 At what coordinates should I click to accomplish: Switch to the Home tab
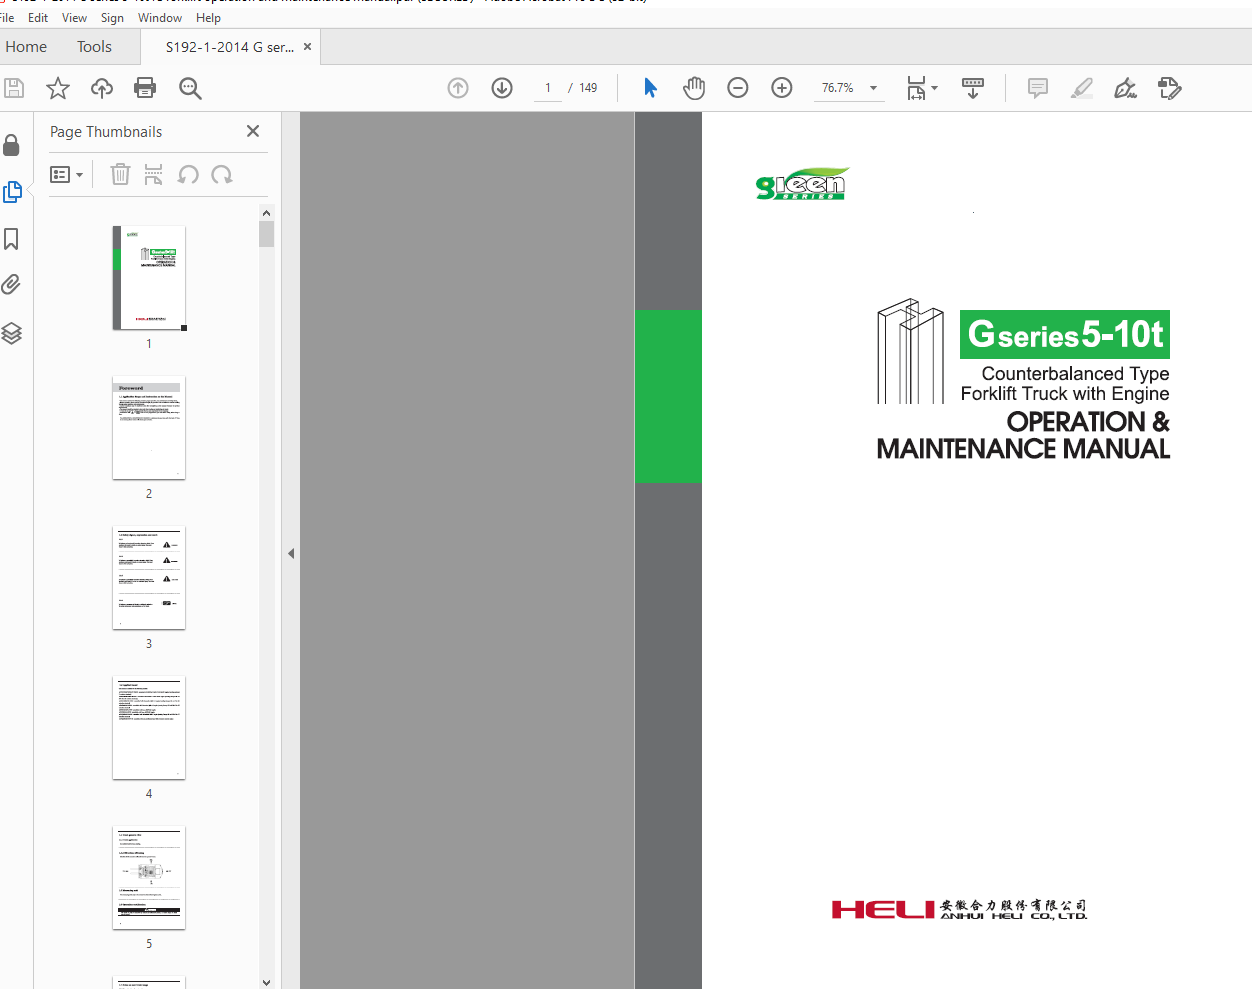coord(26,47)
